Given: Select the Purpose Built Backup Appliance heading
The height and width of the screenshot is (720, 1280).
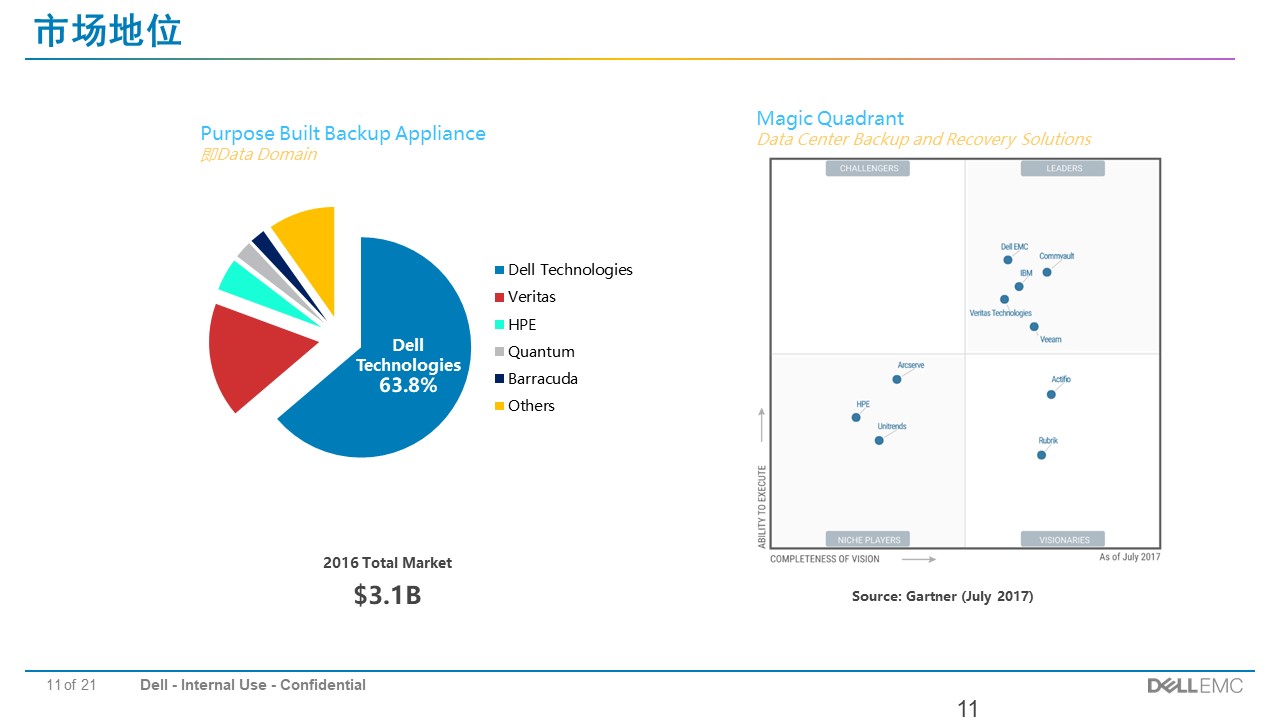Looking at the screenshot, I should [x=343, y=133].
